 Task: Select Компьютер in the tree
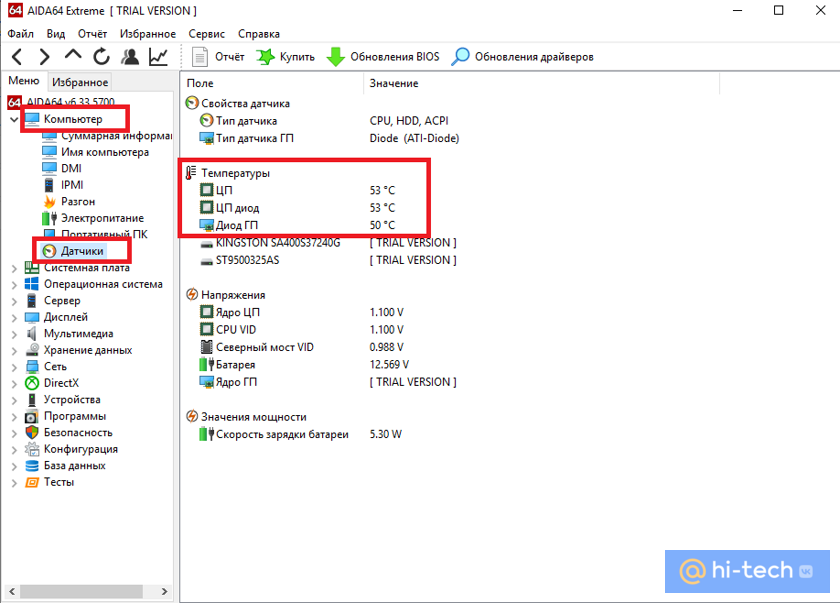click(73, 119)
